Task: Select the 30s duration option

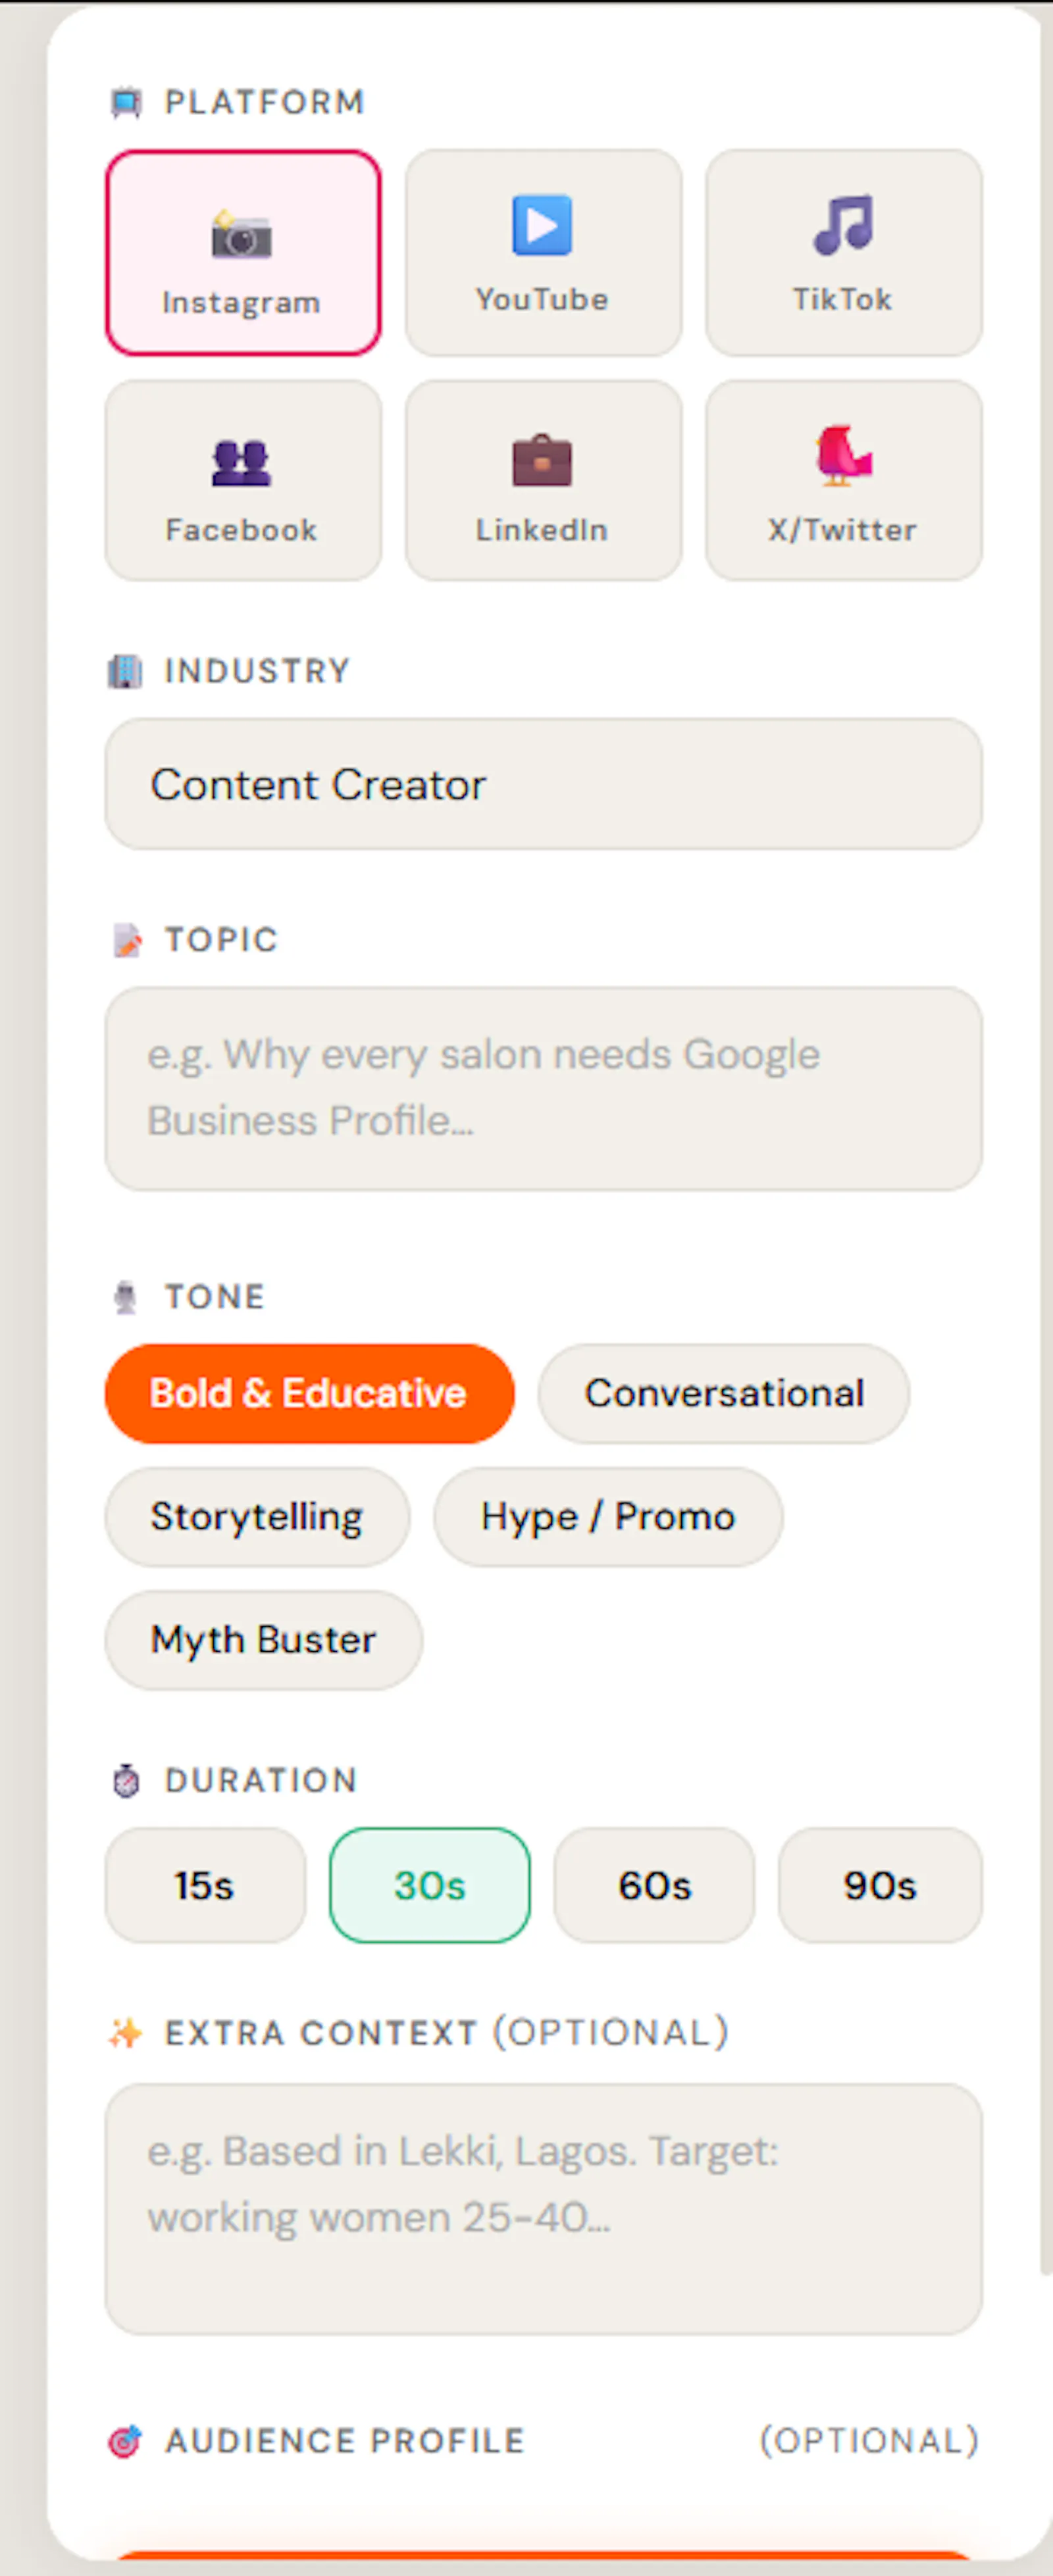Action: [x=430, y=1886]
